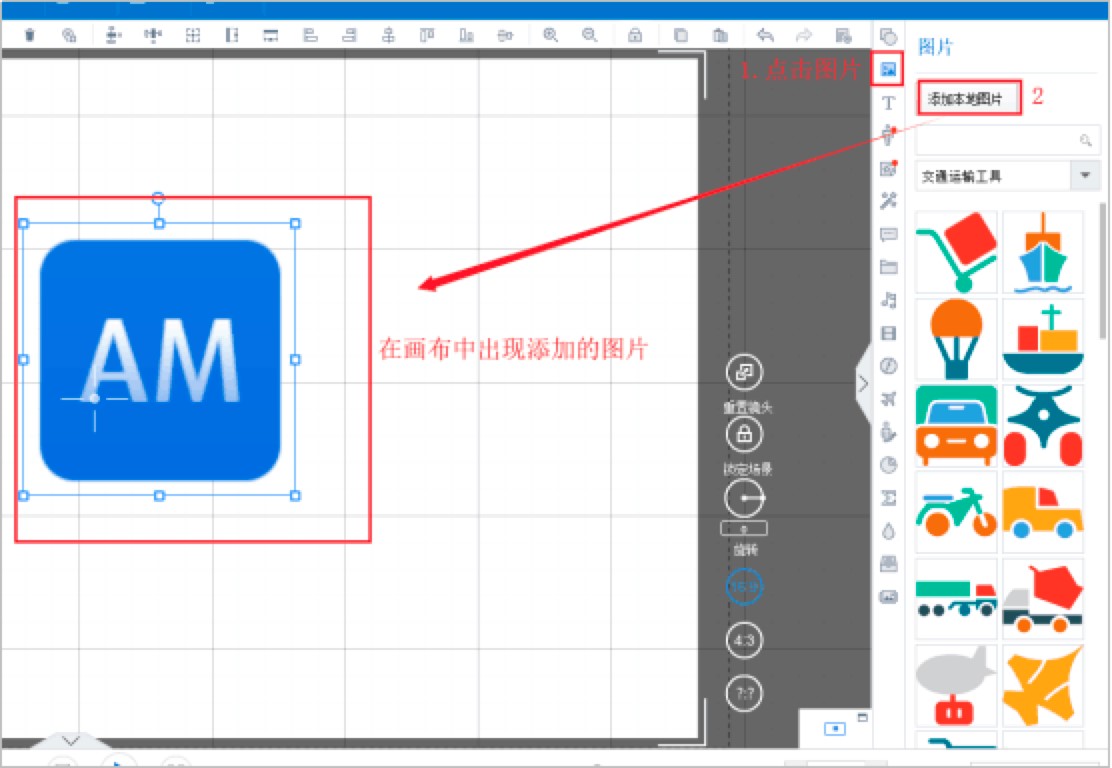Select the front-view car image
The width and height of the screenshot is (1112, 768).
pyautogui.click(x=956, y=425)
